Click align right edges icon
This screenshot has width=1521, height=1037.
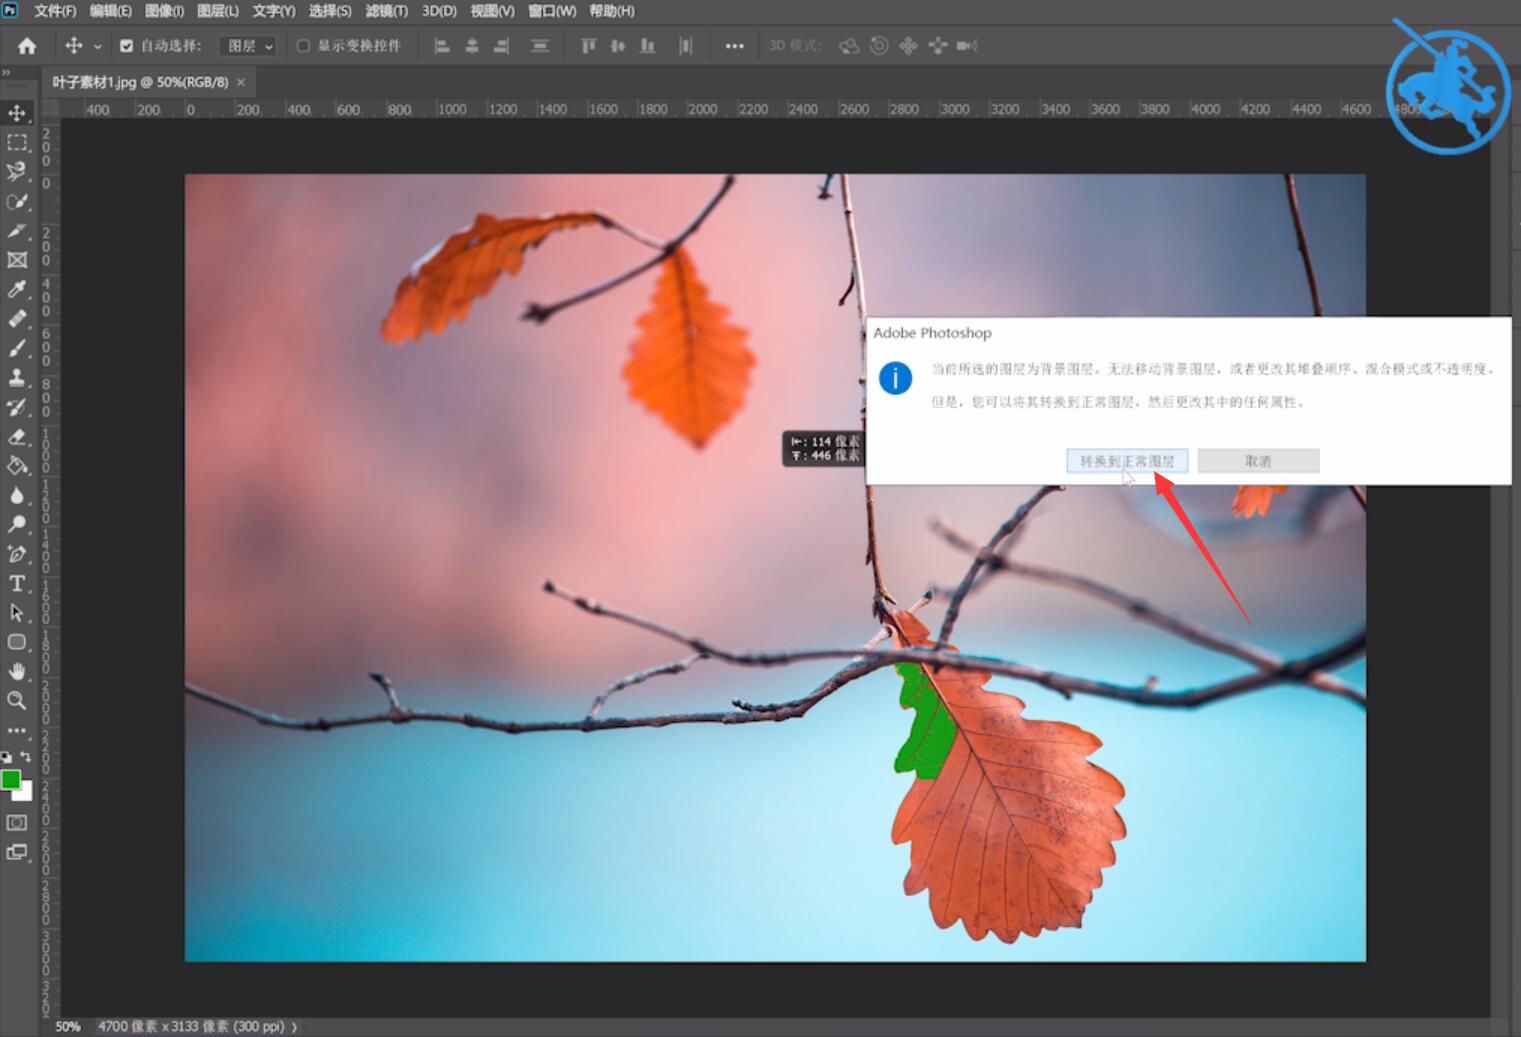[x=501, y=46]
